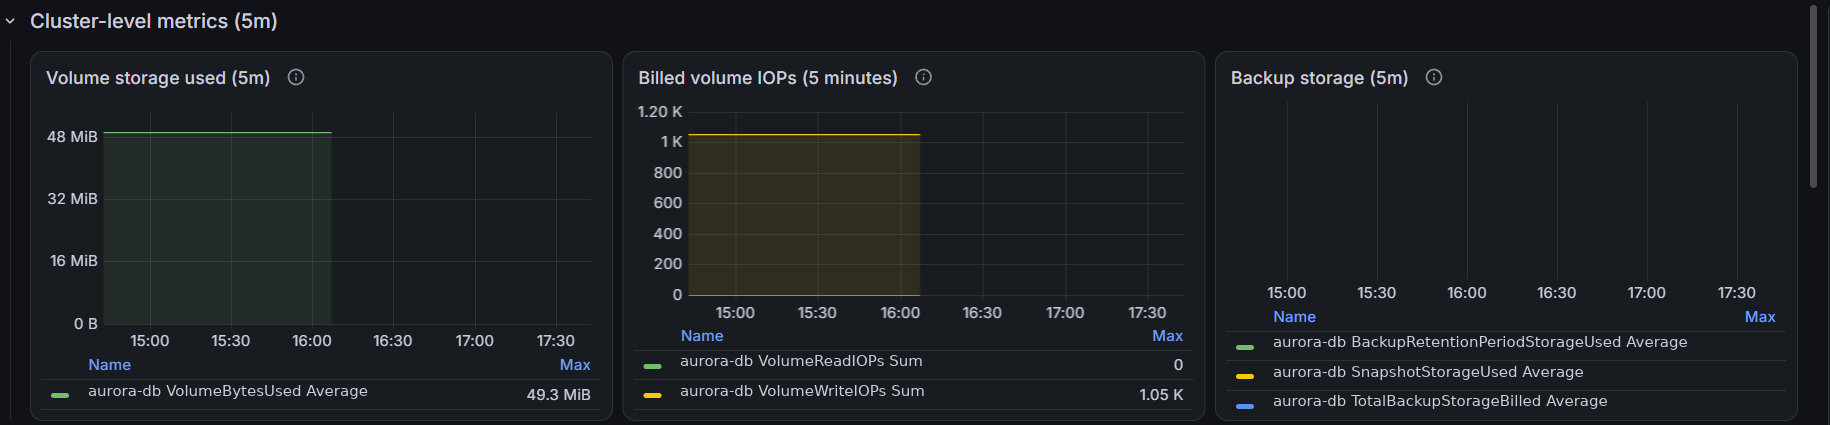Image resolution: width=1830 pixels, height=425 pixels.
Task: Click the 49.3 MiB max value
Action: click(558, 395)
